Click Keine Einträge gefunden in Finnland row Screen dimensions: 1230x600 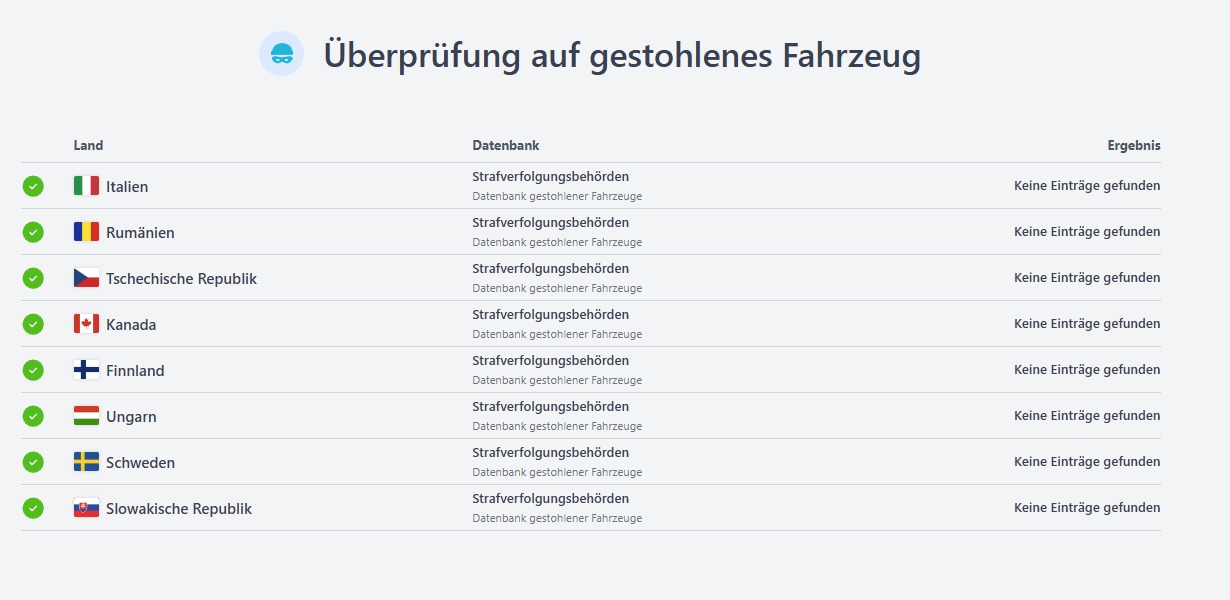click(1086, 370)
